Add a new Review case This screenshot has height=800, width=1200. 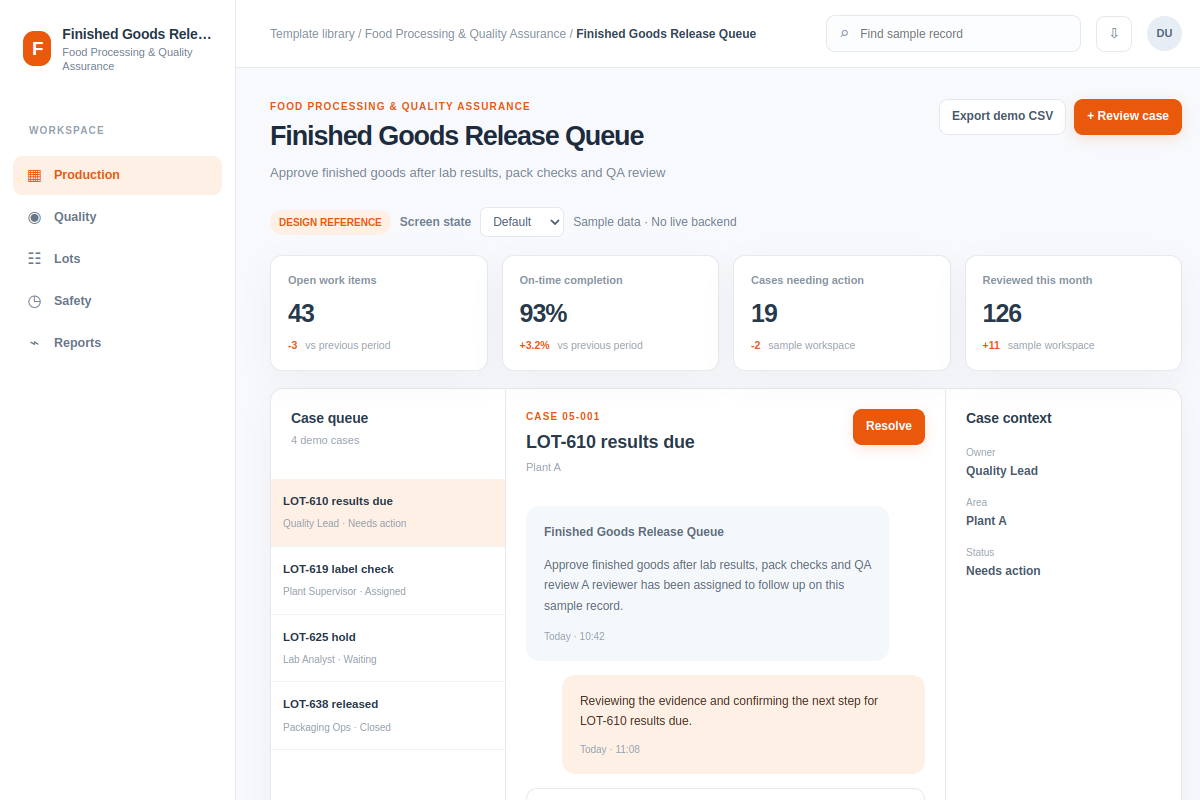(x=1128, y=117)
